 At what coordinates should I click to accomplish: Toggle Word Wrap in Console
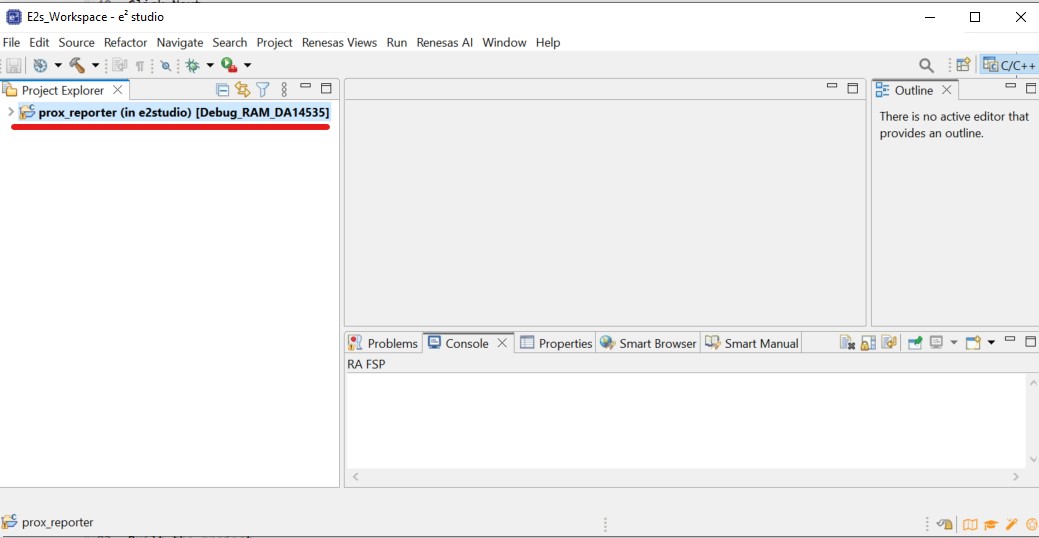pyautogui.click(x=889, y=343)
